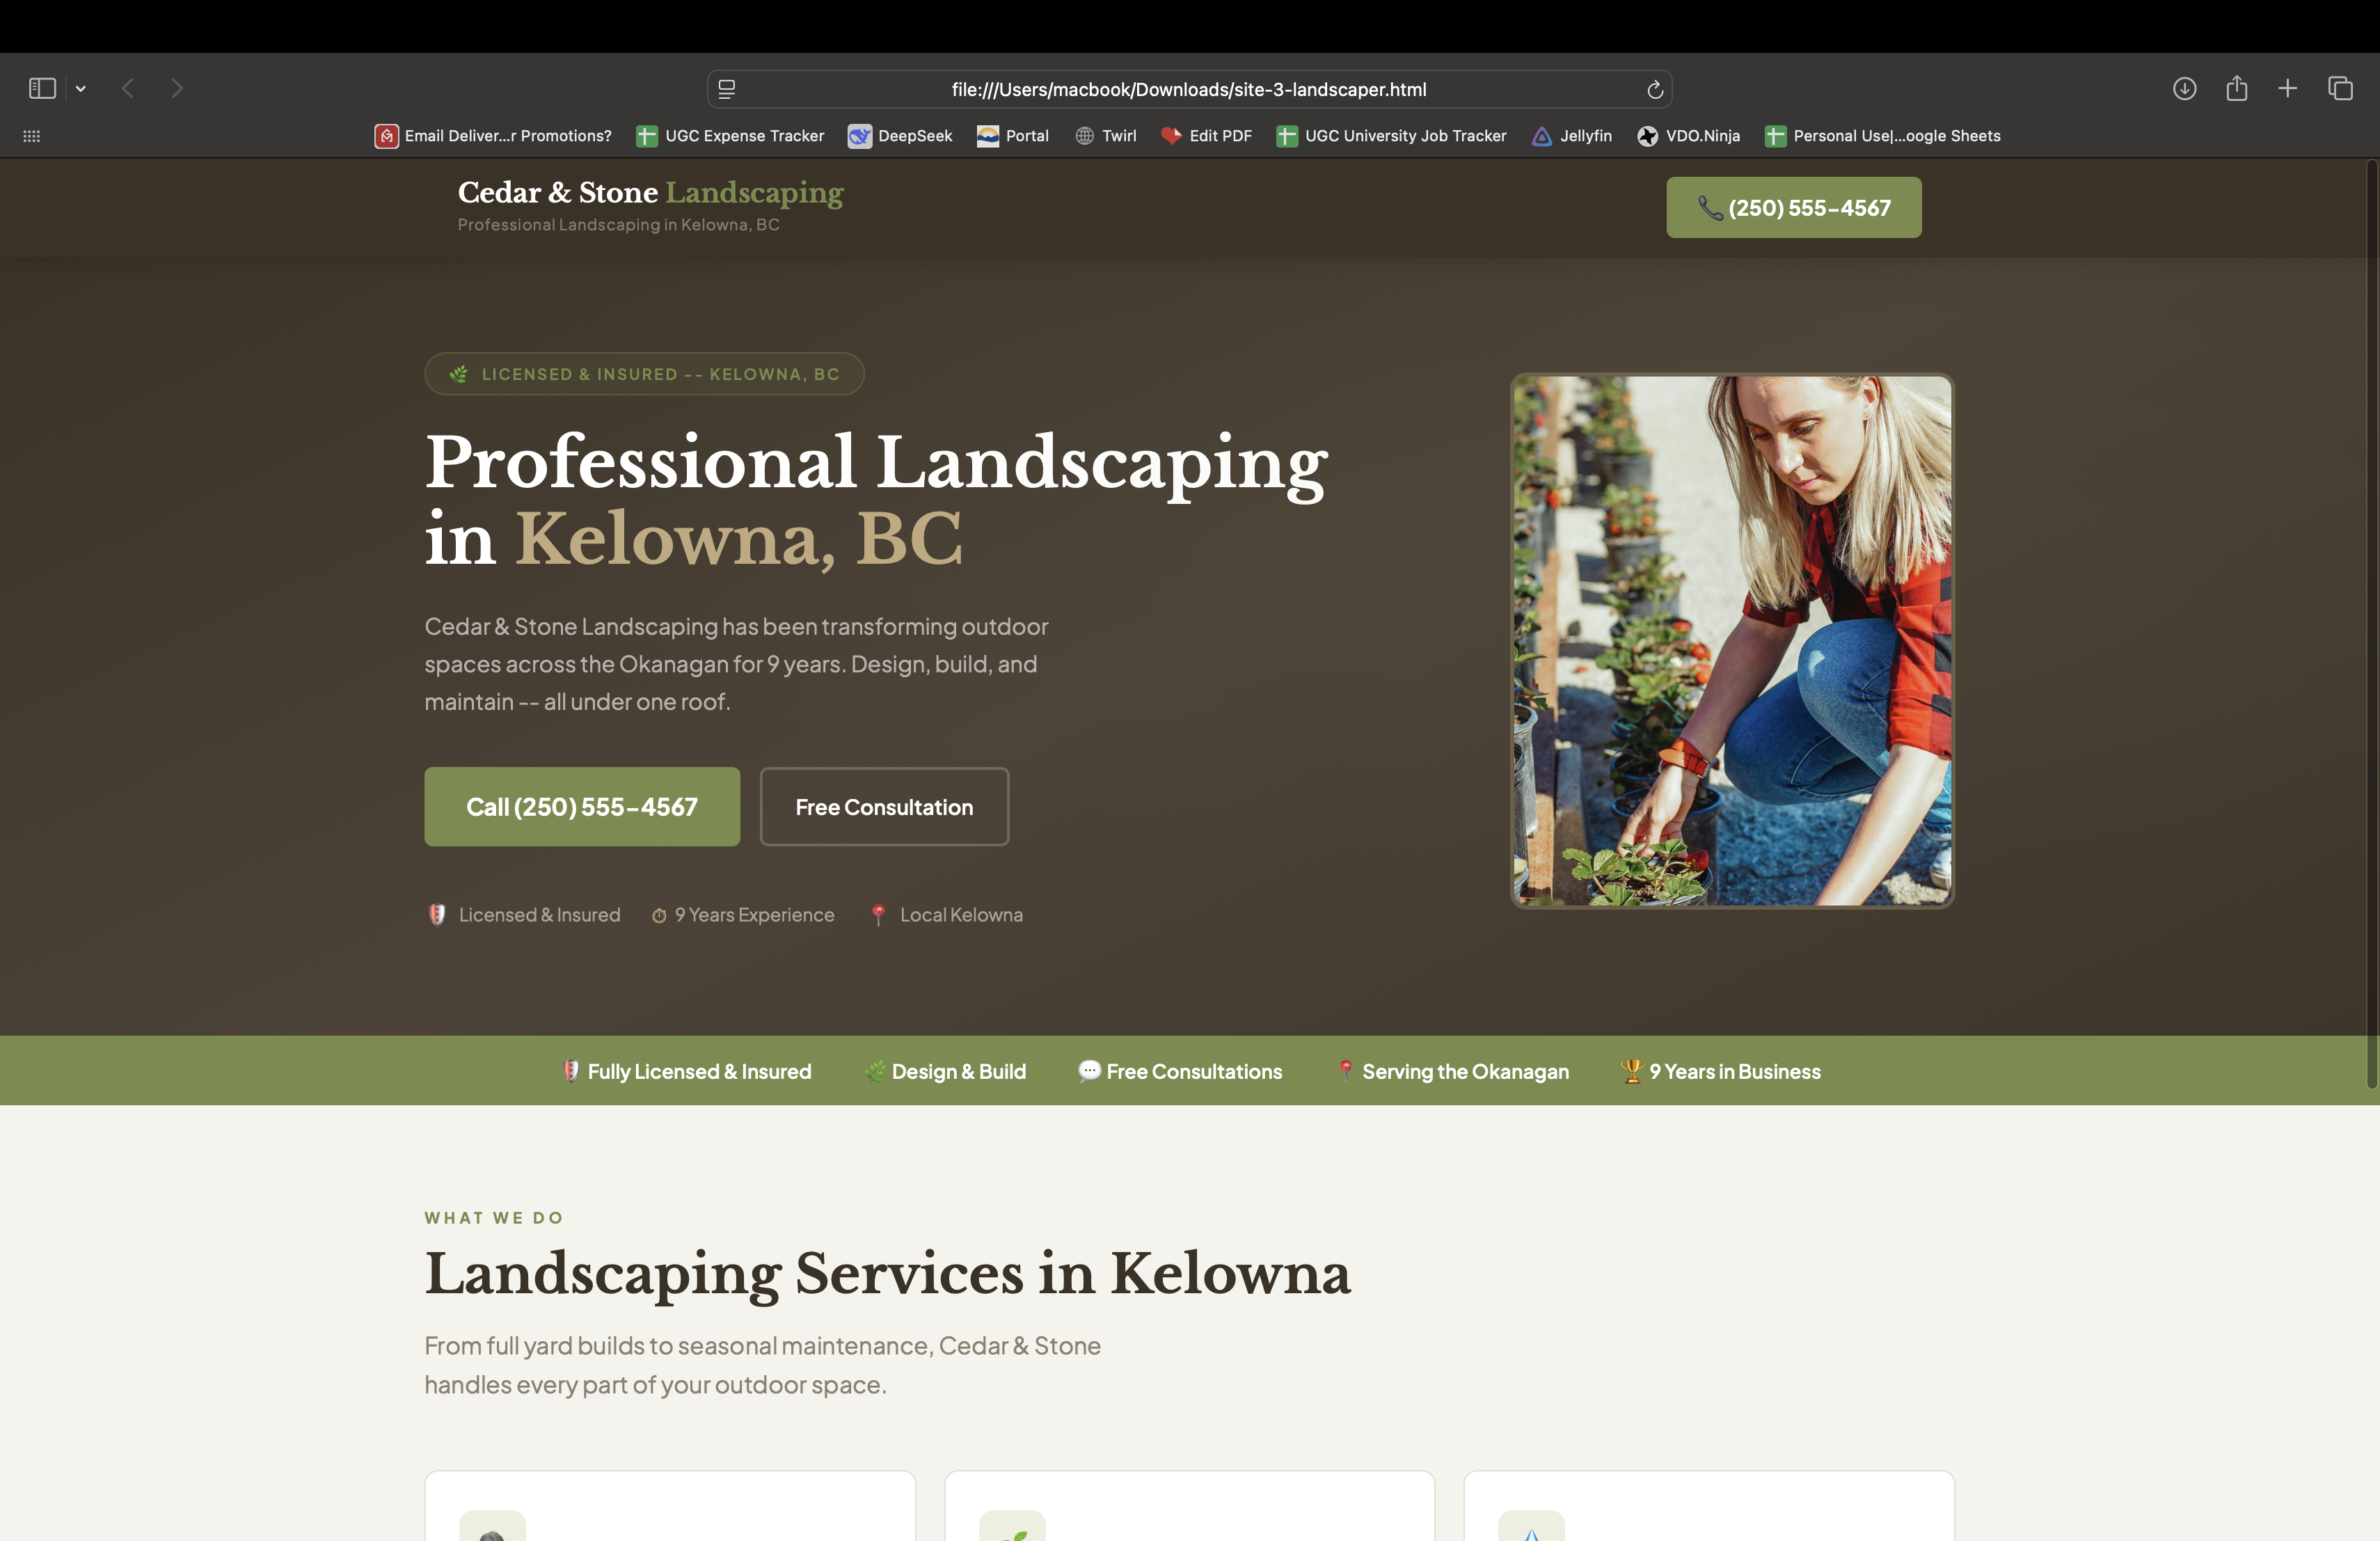Click the forward navigation arrow
The width and height of the screenshot is (2380, 1541).
click(177, 88)
